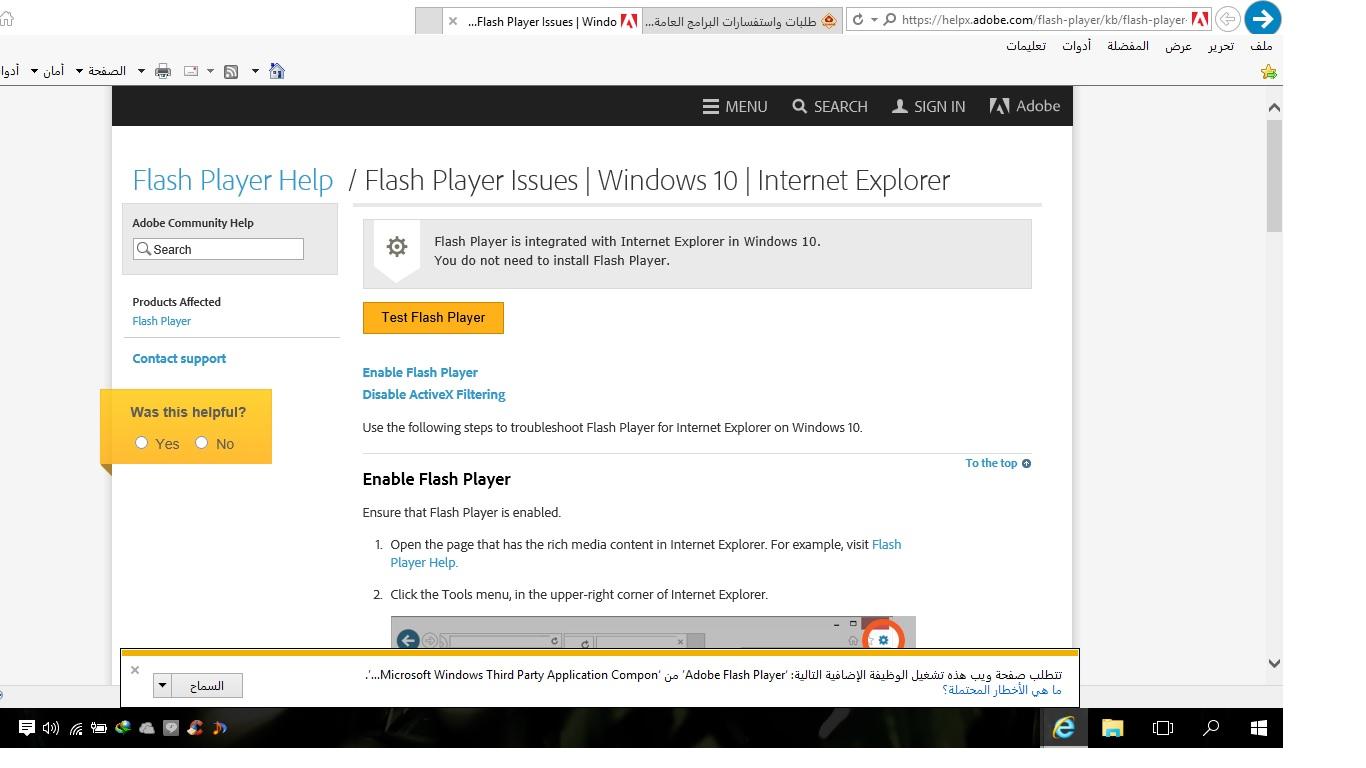Open the عرض (View) menu
The height and width of the screenshot is (768, 1366).
click(x=1178, y=46)
